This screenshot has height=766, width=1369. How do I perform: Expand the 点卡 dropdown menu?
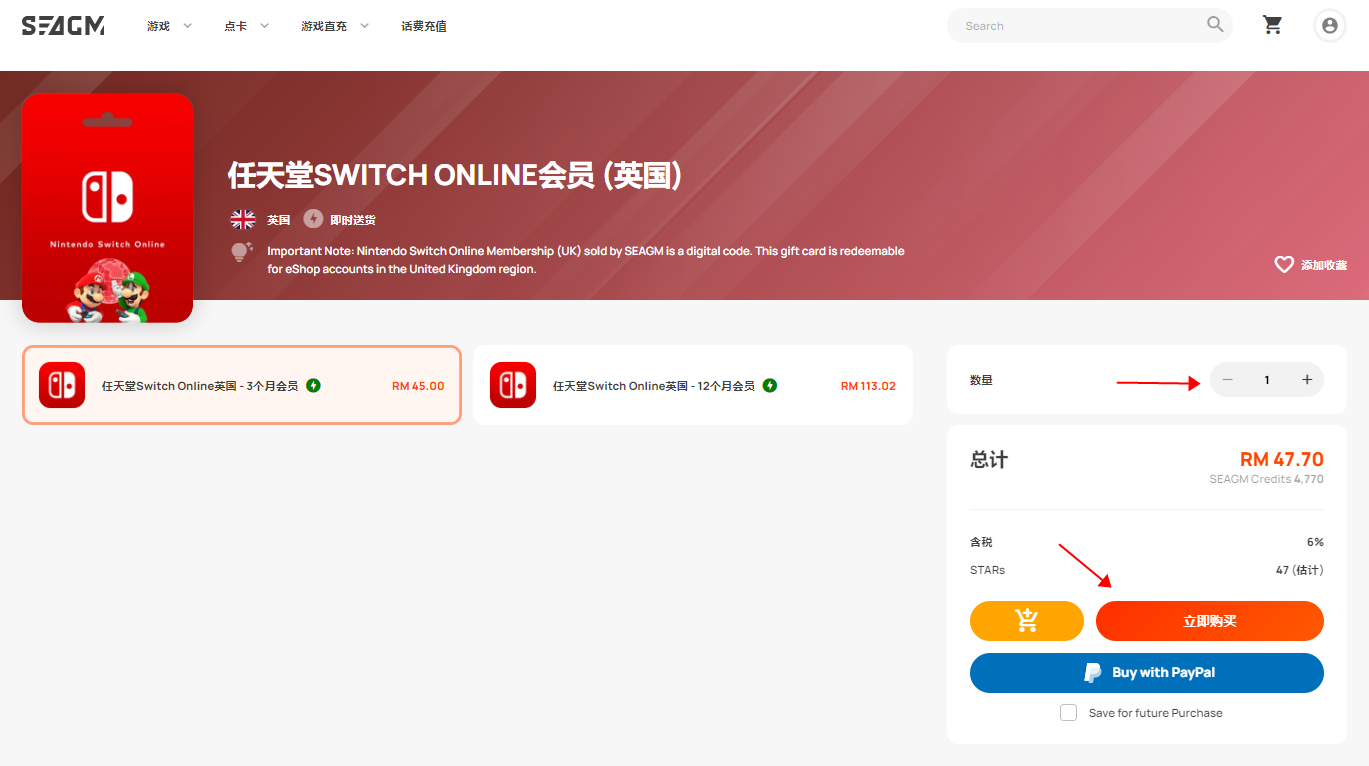click(247, 26)
